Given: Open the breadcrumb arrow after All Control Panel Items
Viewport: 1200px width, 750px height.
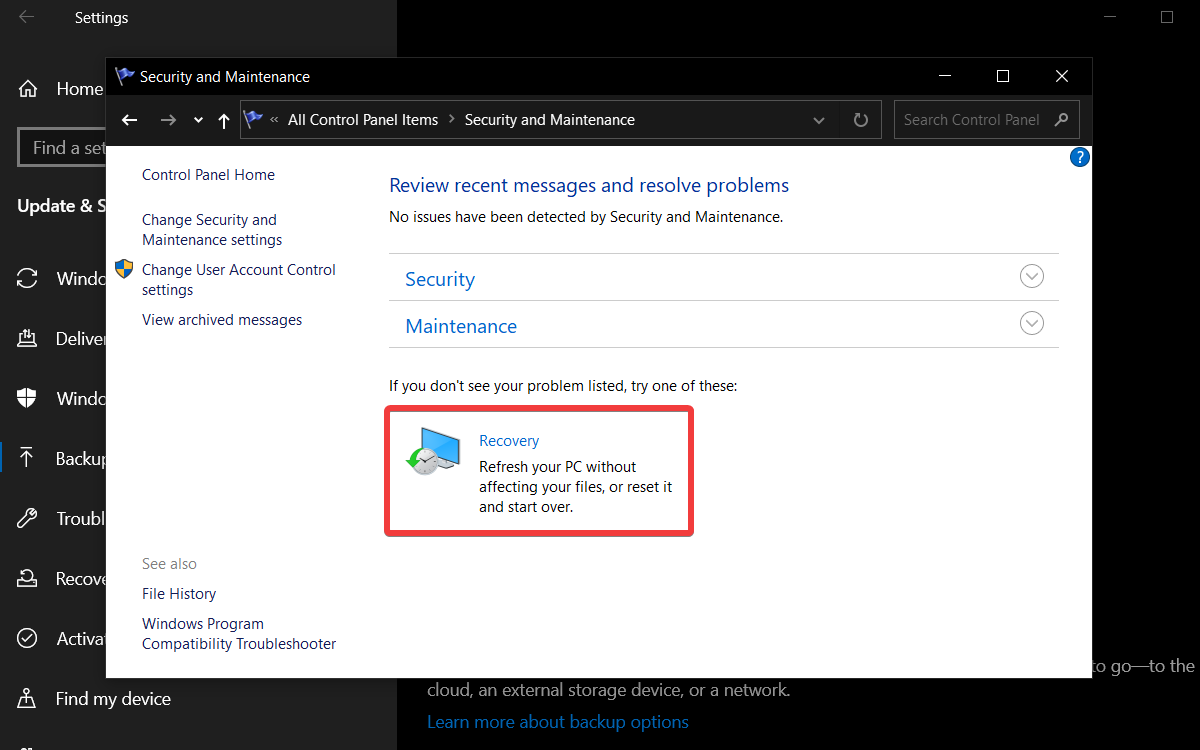Looking at the screenshot, I should pyautogui.click(x=451, y=120).
